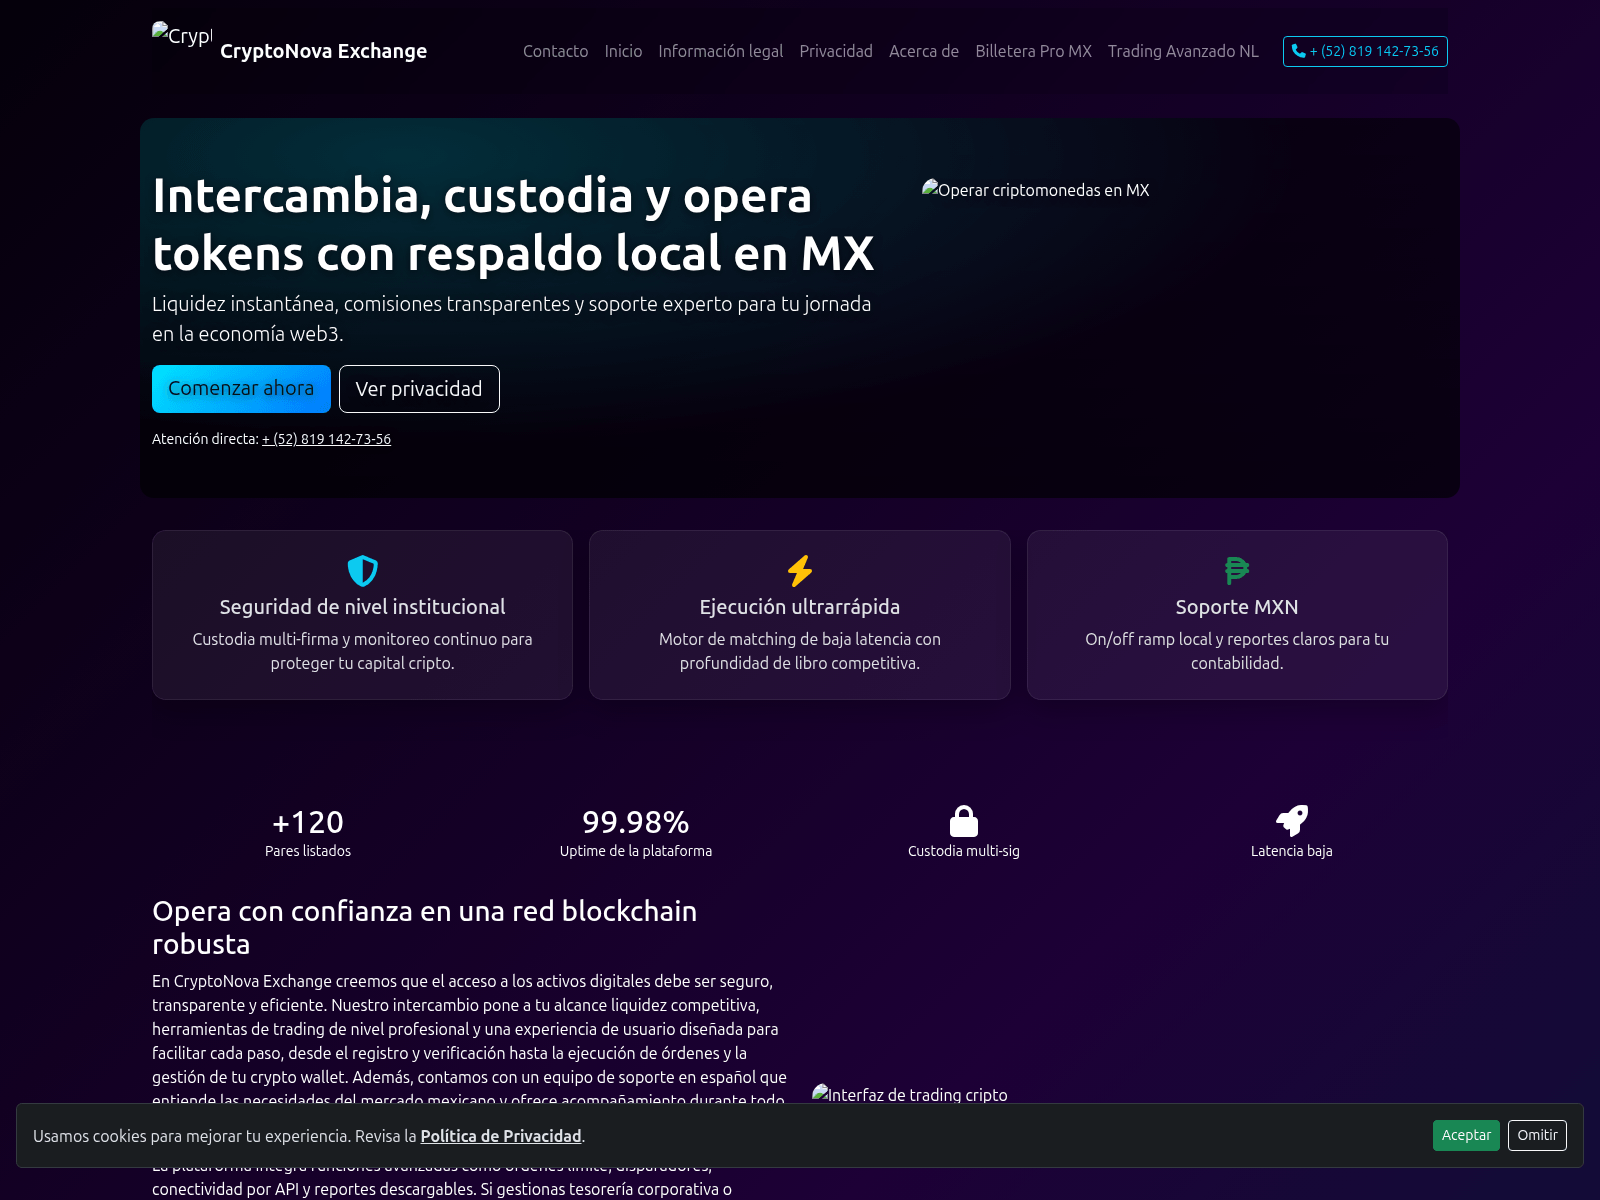This screenshot has width=1600, height=1200.
Task: Open Billetera Pro MX page
Action: pos(1033,51)
